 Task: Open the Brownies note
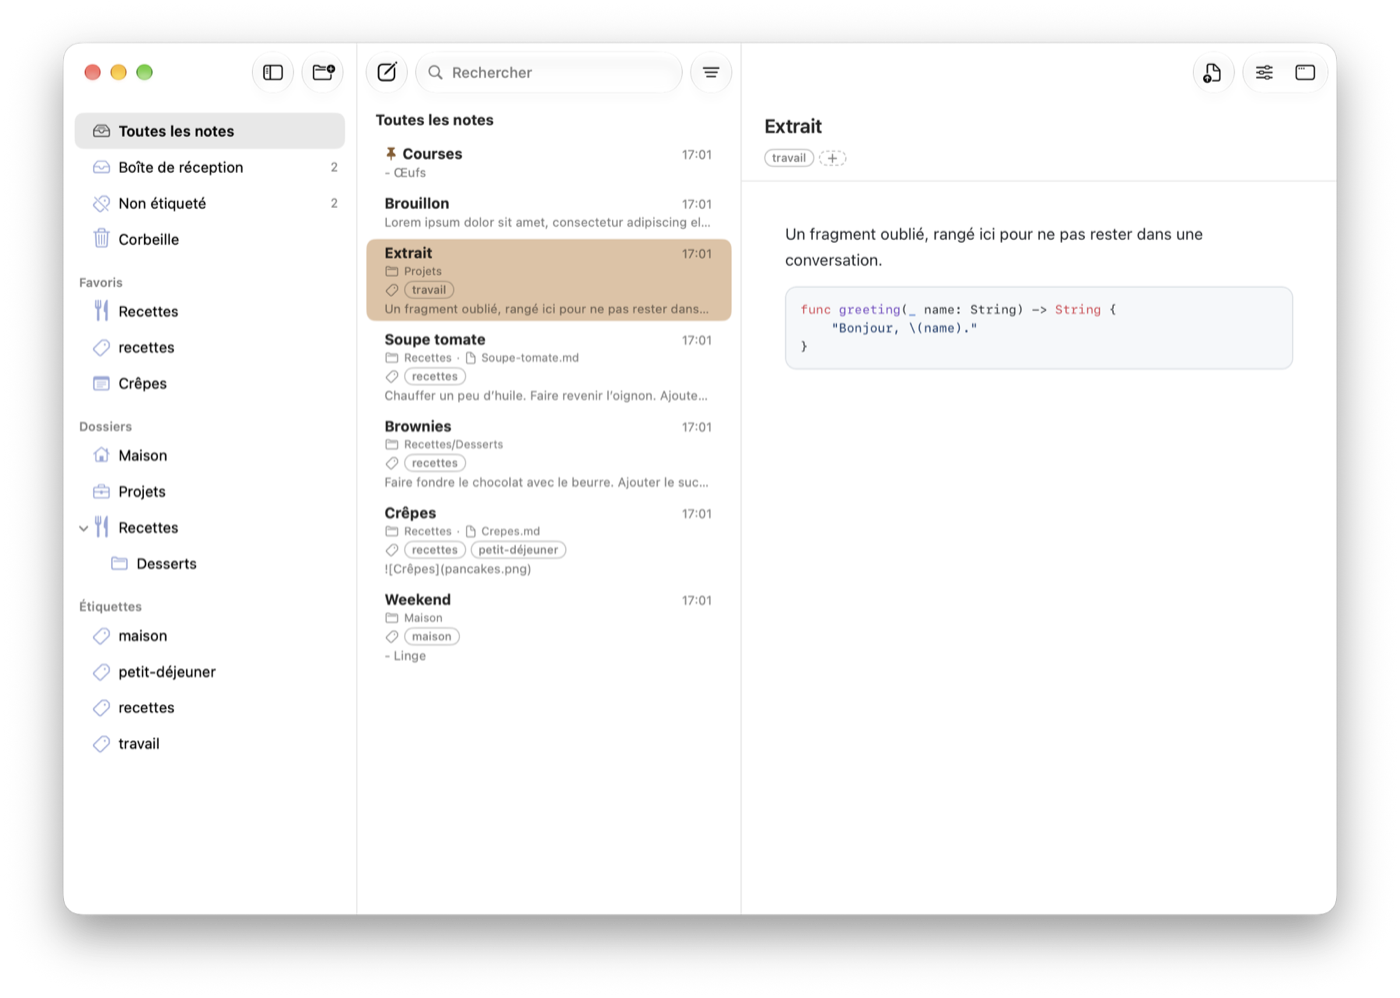click(x=549, y=454)
